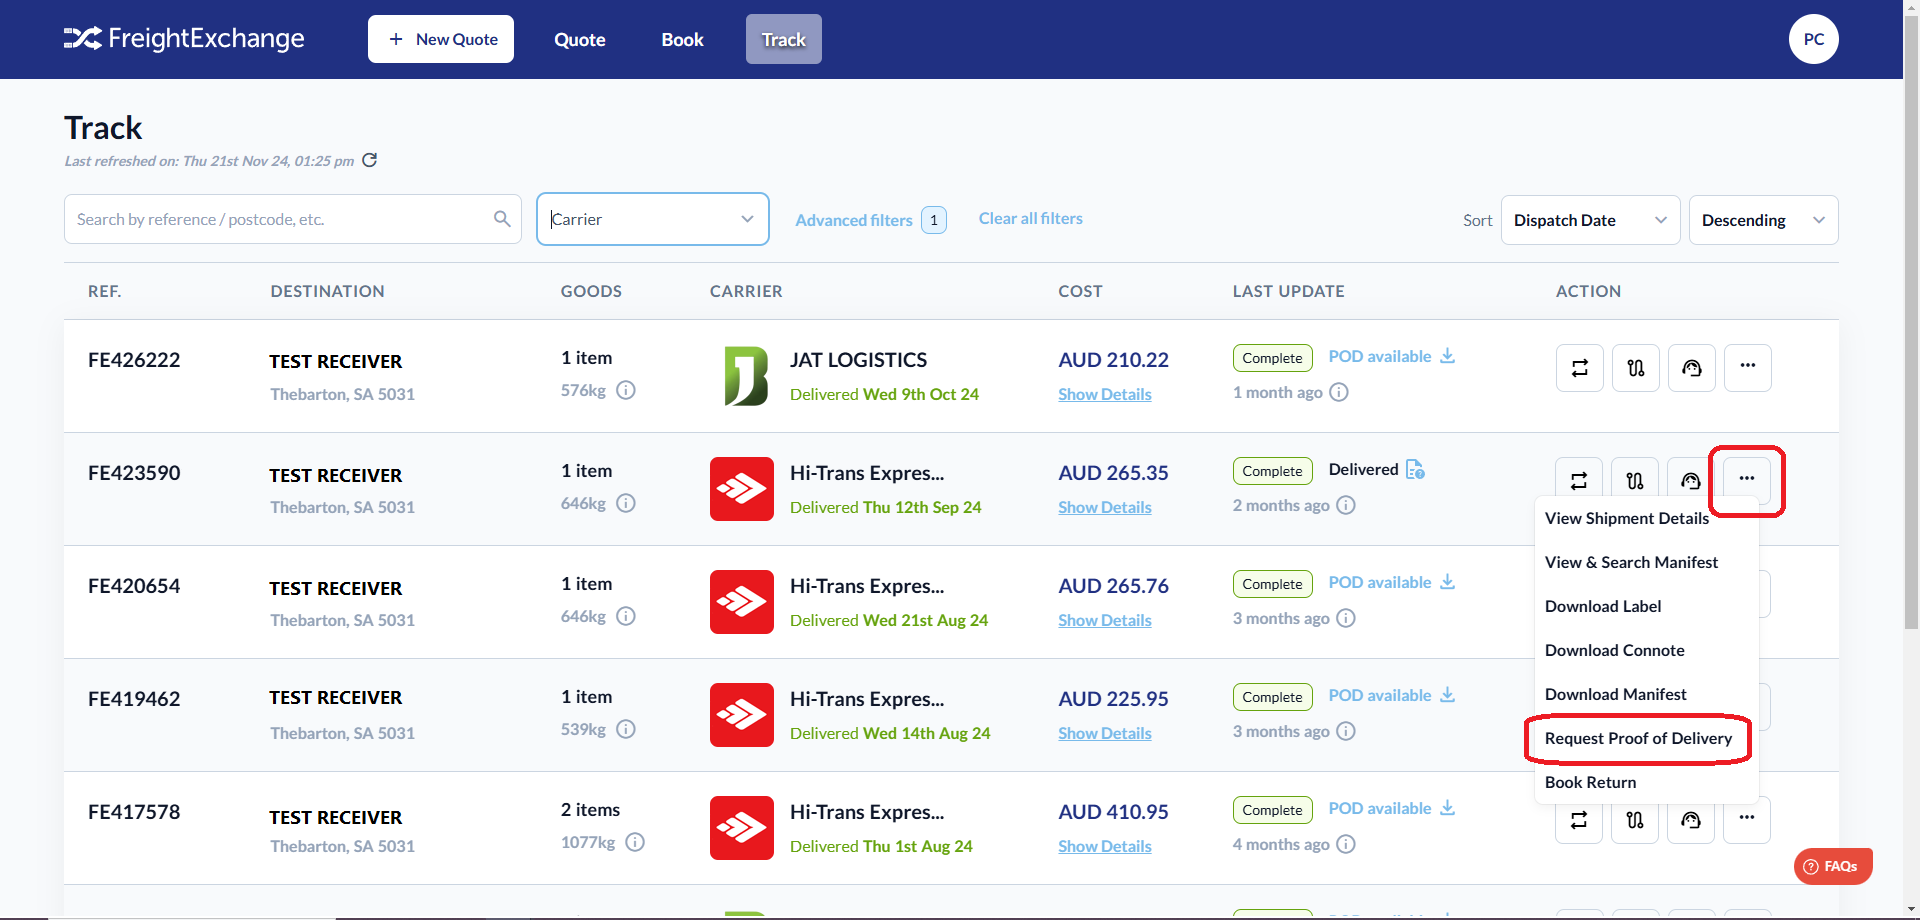This screenshot has width=1920, height=920.
Task: Open the route tracking icon for FE423590
Action: pos(1635,479)
